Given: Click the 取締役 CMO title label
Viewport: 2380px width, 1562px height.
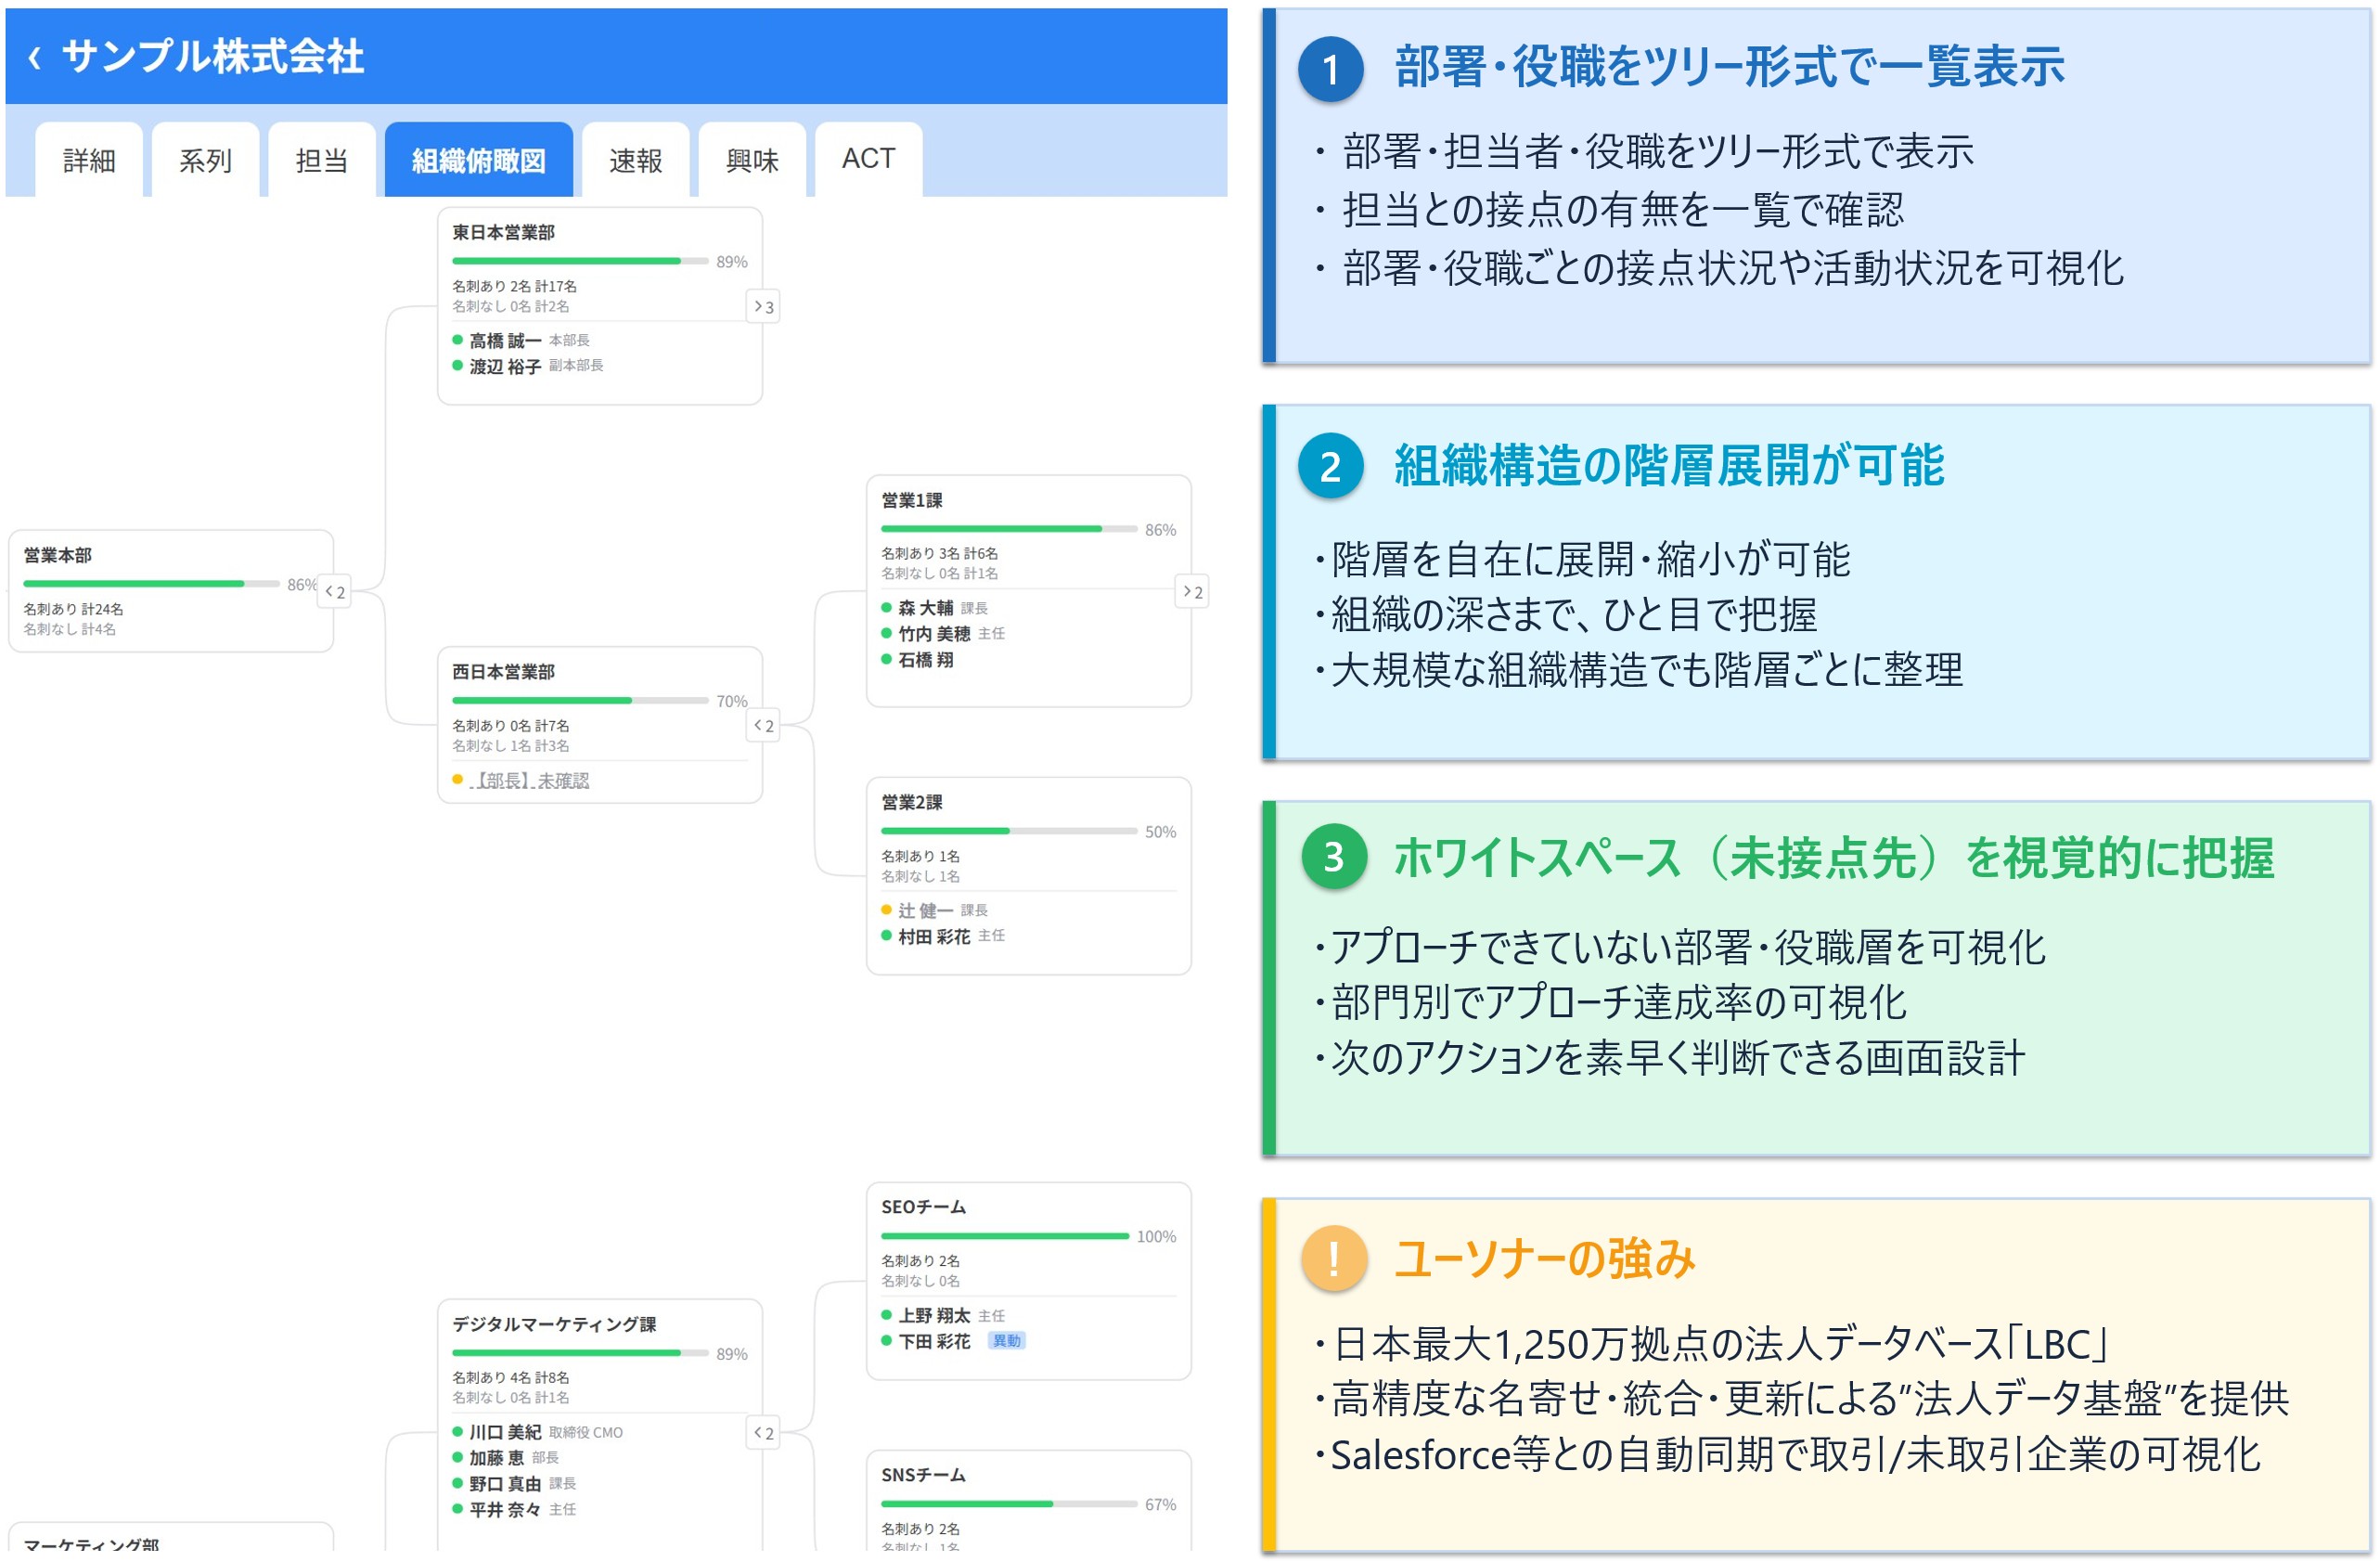Looking at the screenshot, I should [585, 1433].
